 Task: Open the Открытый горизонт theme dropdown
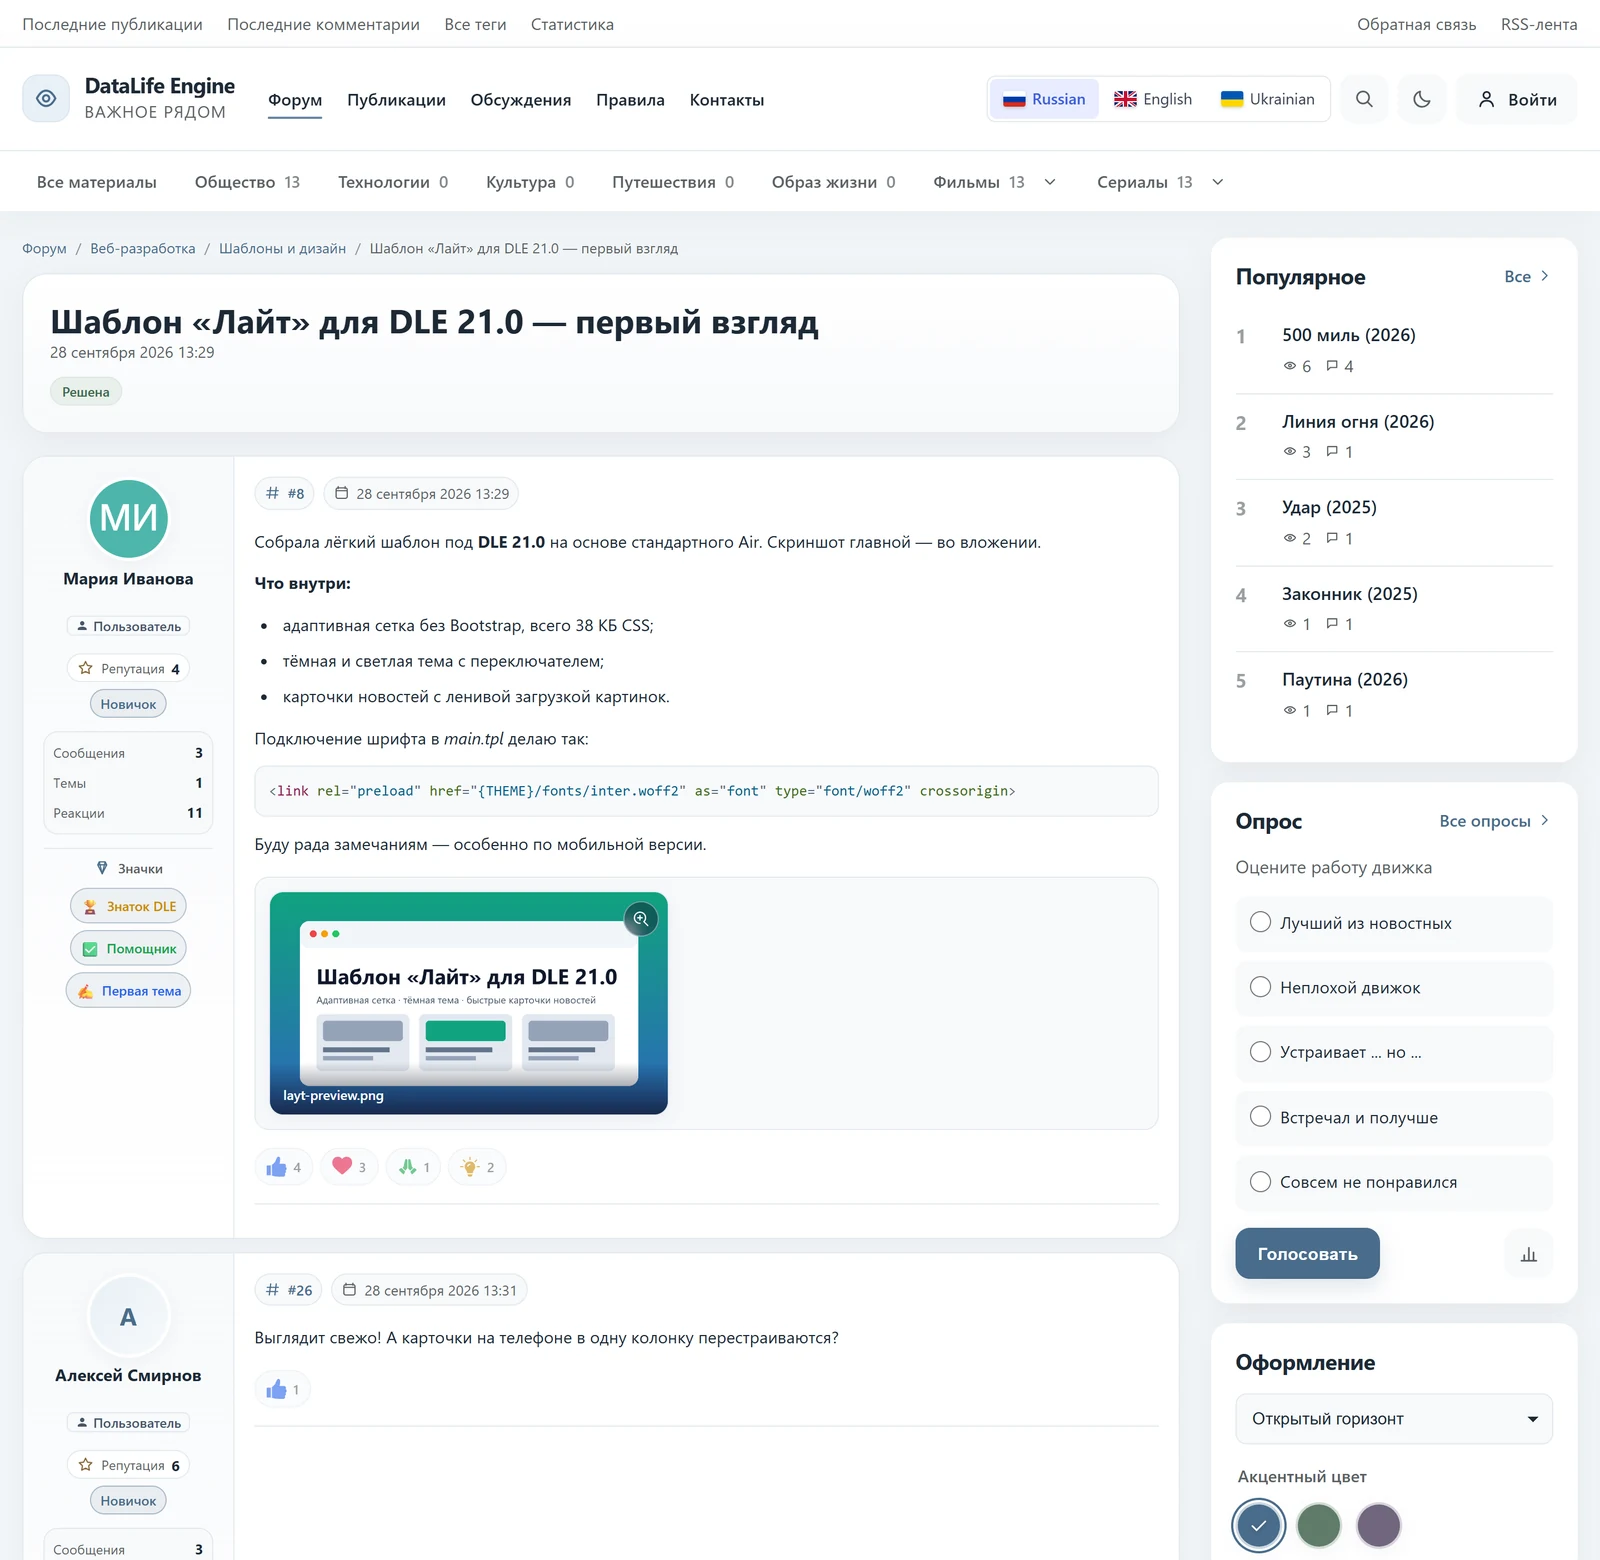click(1394, 1419)
